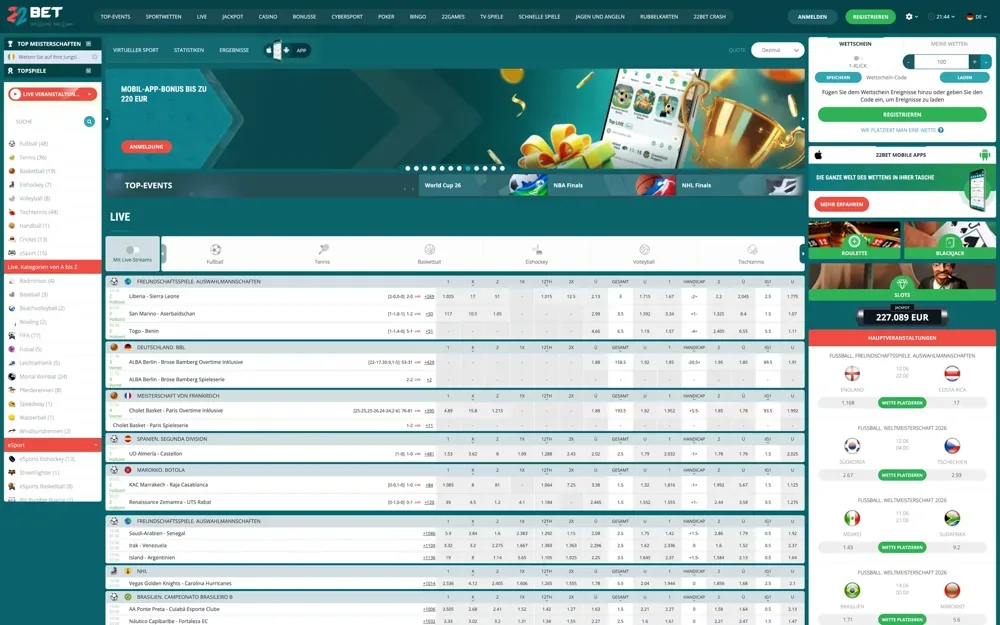Open the 21:44 time zone dropdown
The image size is (1000, 625).
pos(942,17)
